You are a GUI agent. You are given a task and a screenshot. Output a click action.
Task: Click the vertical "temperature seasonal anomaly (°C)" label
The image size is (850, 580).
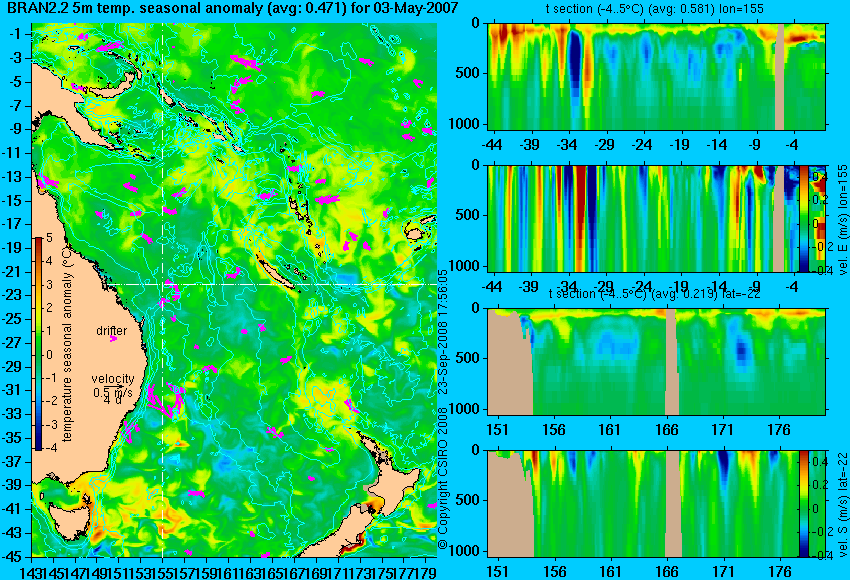click(x=67, y=344)
